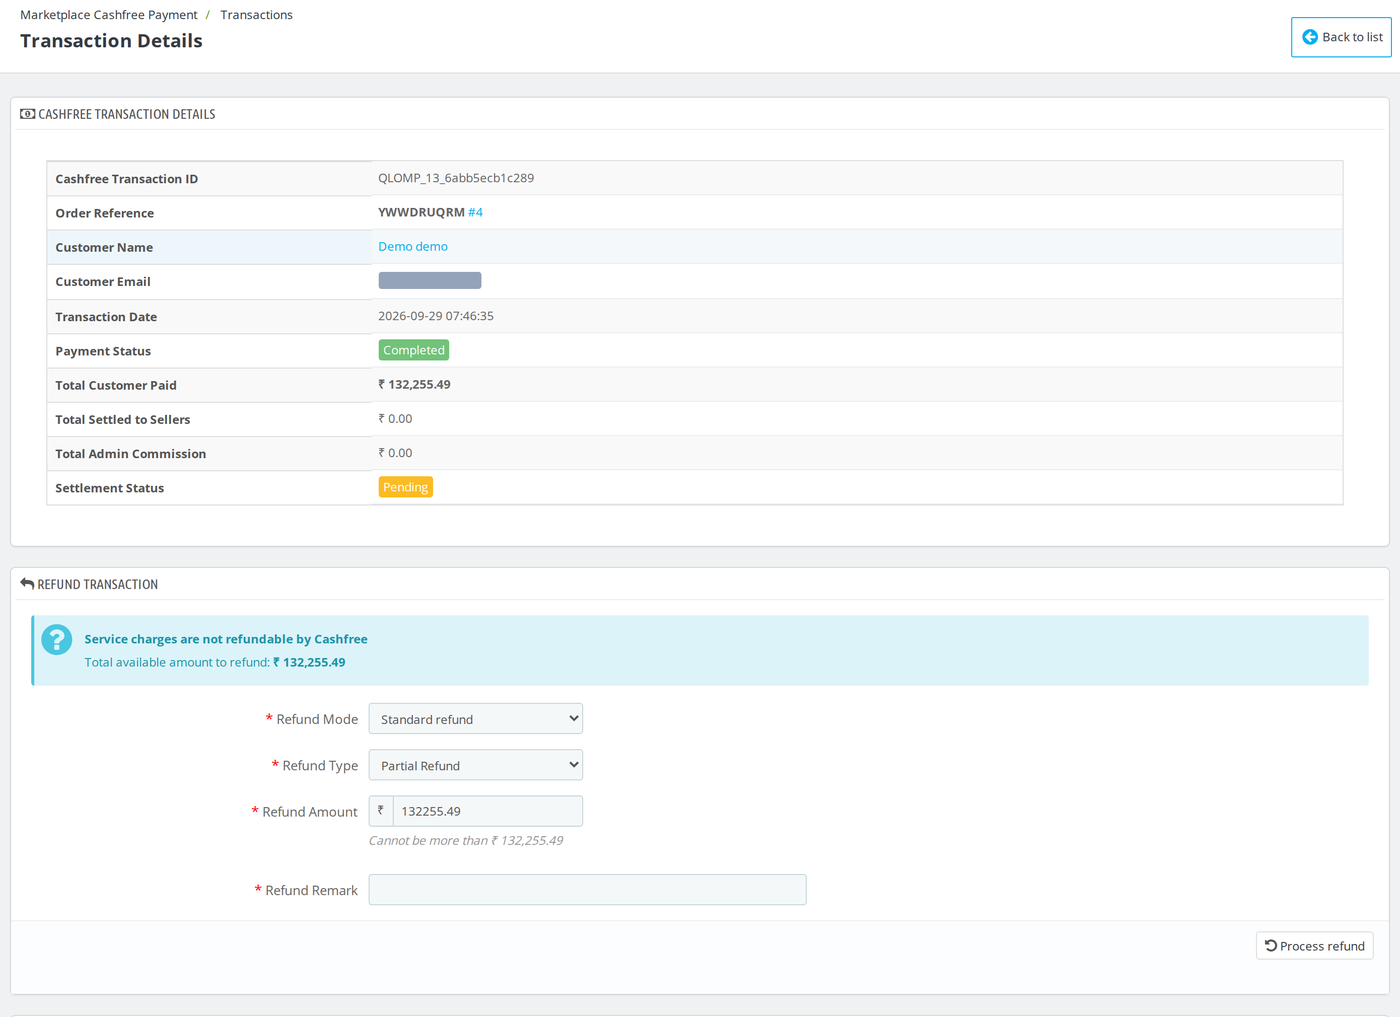Go to Transactions breadcrumb
1400x1017 pixels.
pyautogui.click(x=257, y=15)
